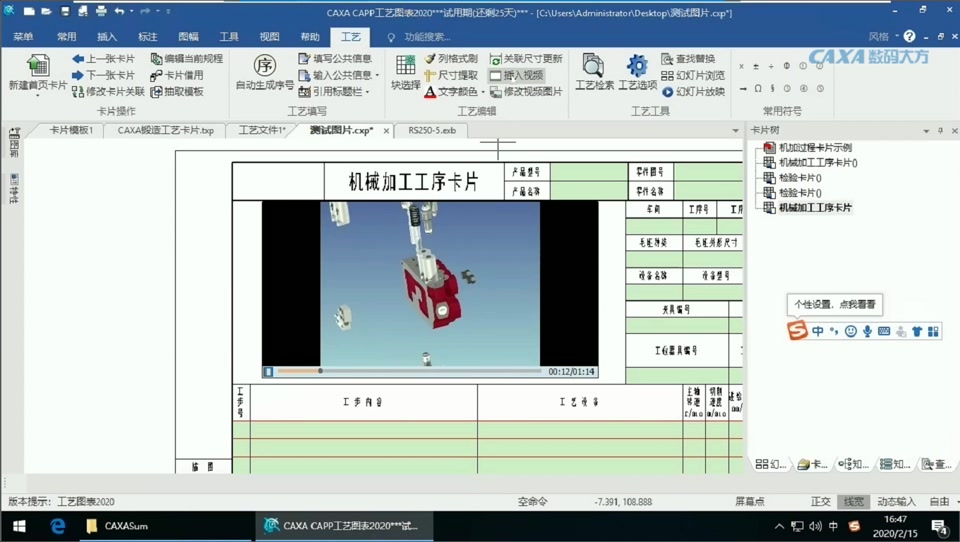Click 个性设置,点我看看 tooltip link
Image resolution: width=960 pixels, height=542 pixels.
[834, 304]
